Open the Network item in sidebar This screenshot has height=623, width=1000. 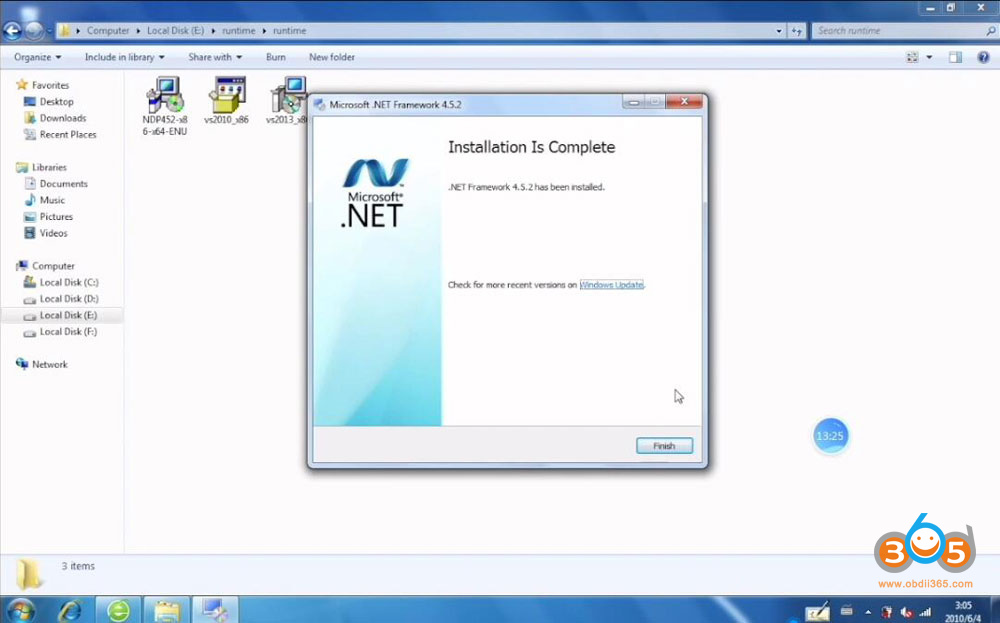pos(49,364)
